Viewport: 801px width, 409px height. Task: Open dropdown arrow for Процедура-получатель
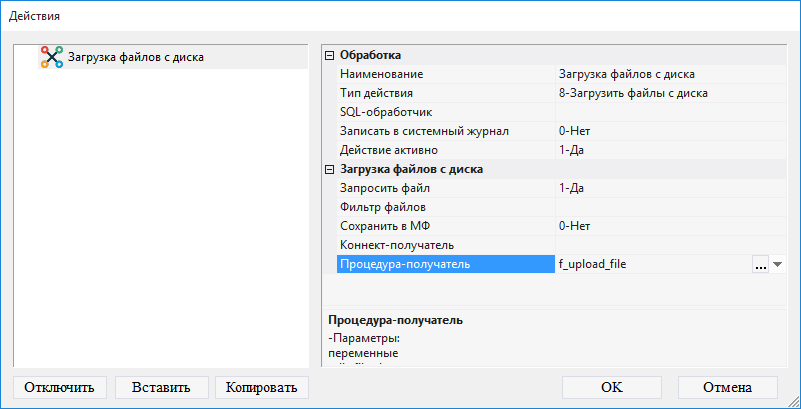pos(777,264)
